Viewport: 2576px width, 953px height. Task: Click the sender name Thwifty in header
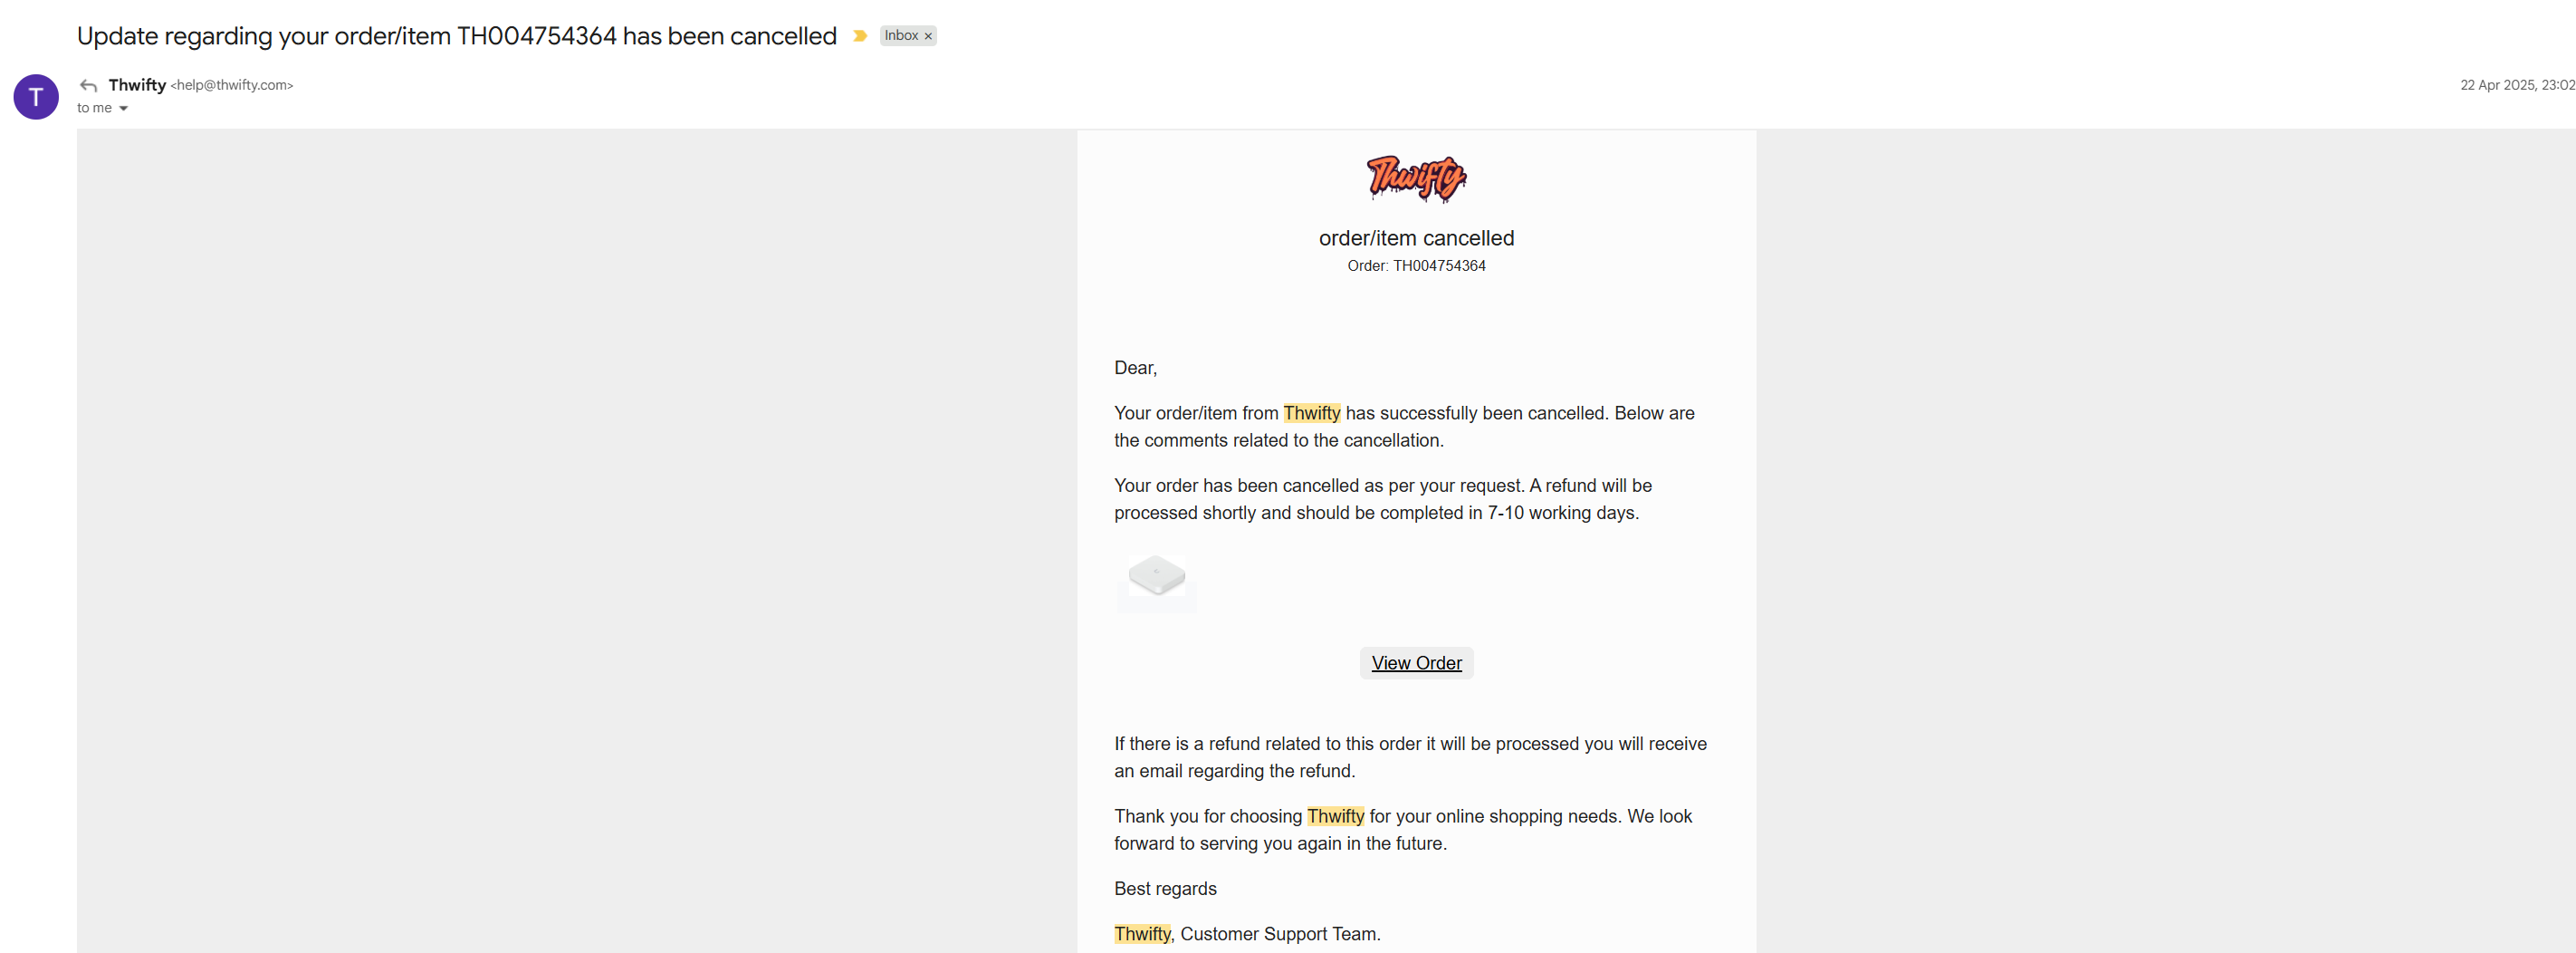137,85
